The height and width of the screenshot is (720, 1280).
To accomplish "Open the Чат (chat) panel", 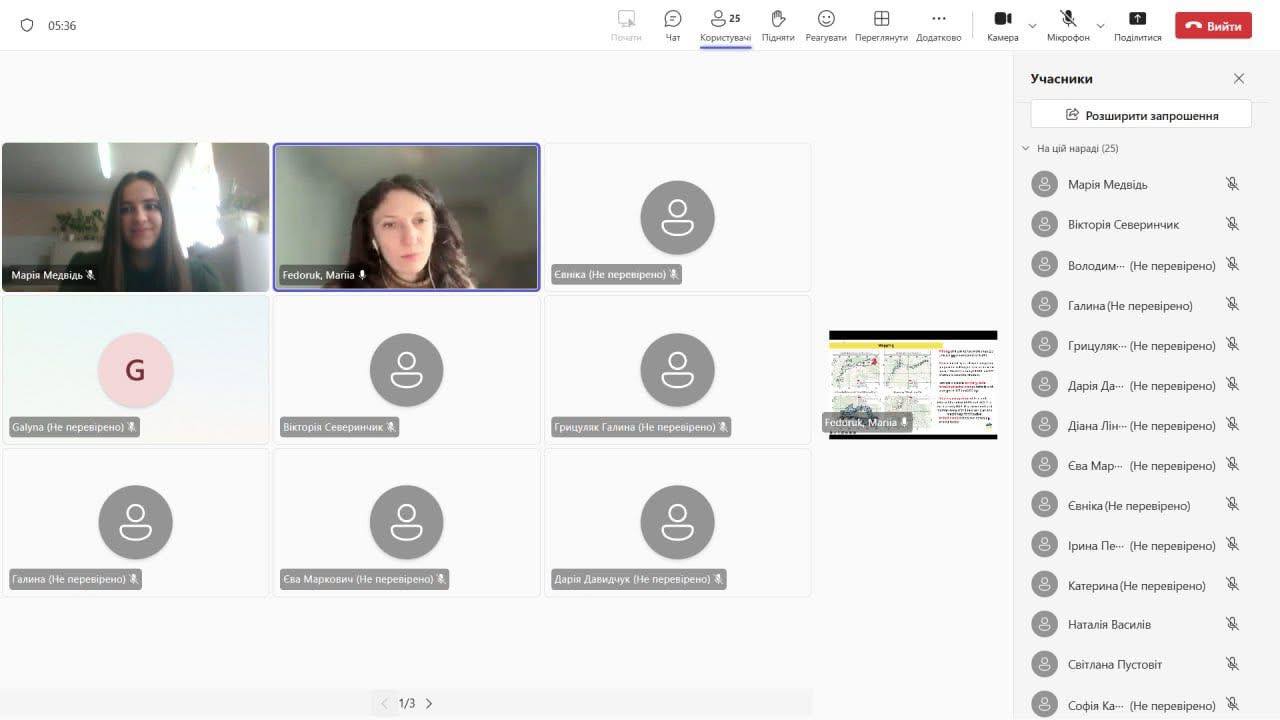I will [x=673, y=19].
